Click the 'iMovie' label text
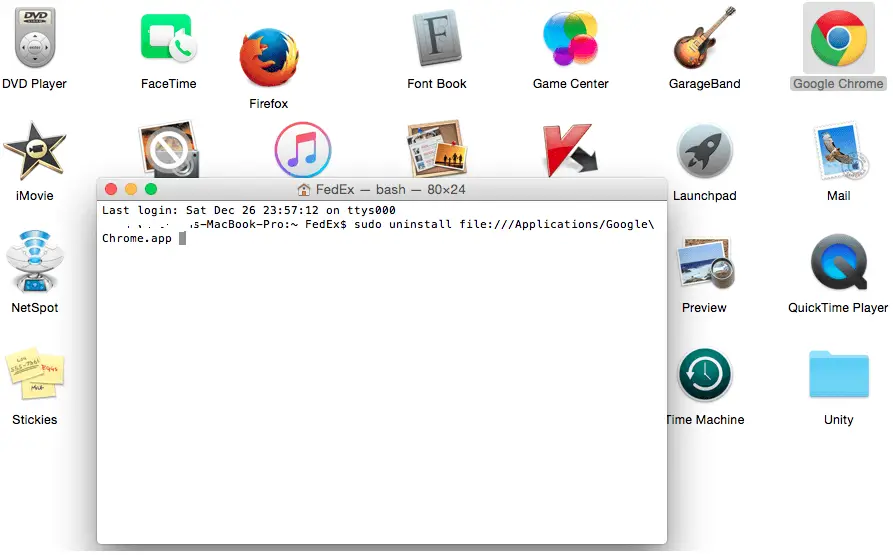 click(x=35, y=196)
